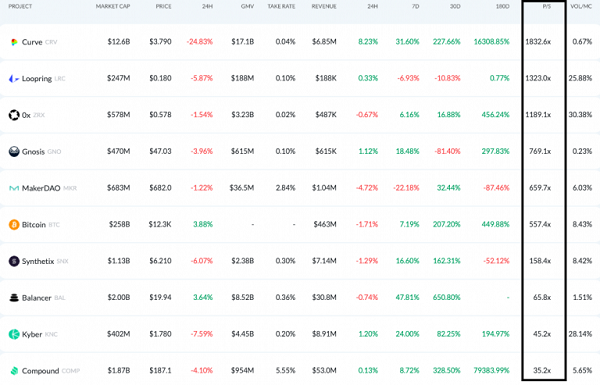Sort table by Market Cap column header

113,7
